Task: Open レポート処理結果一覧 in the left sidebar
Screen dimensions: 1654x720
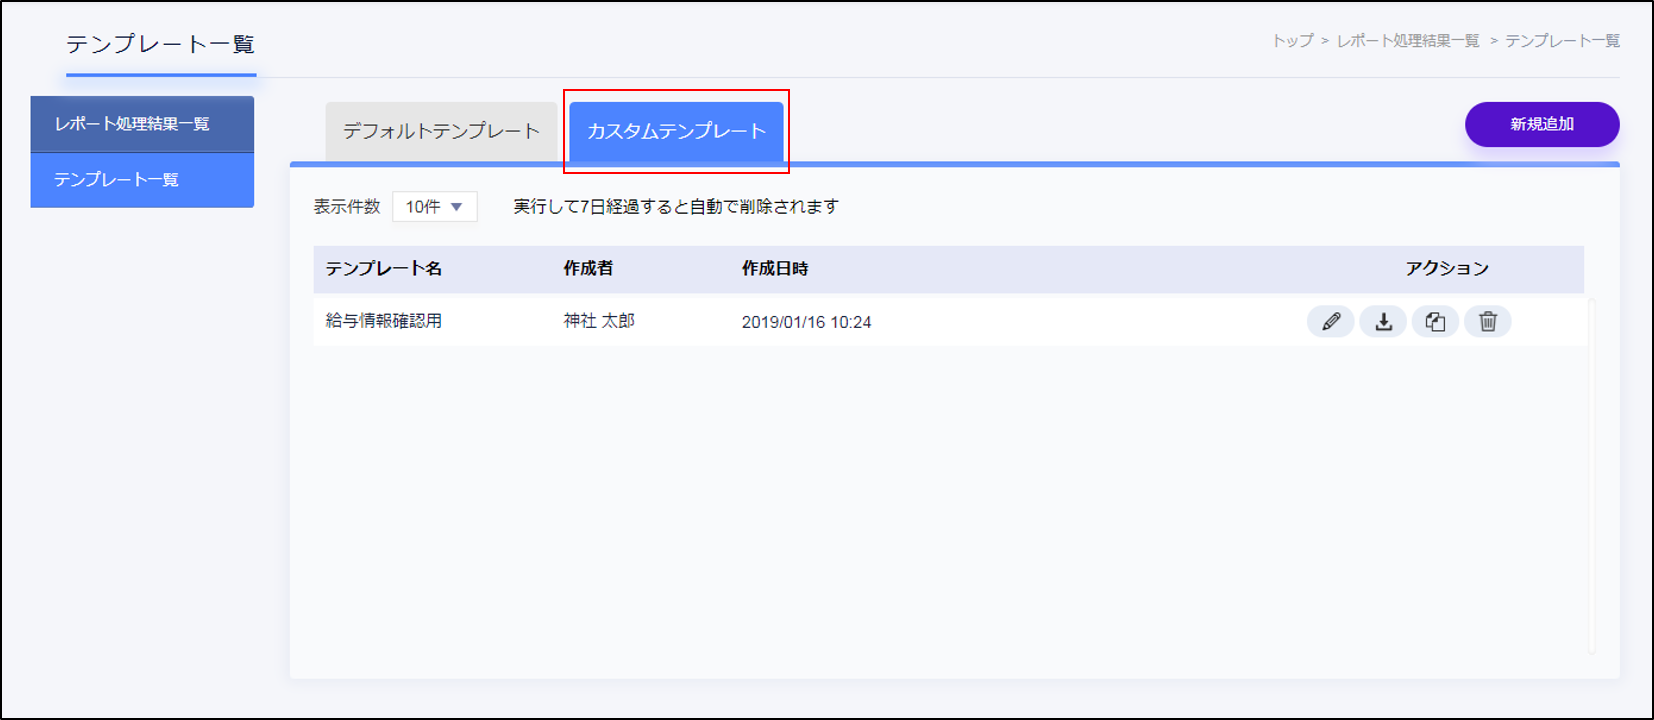Action: point(142,124)
